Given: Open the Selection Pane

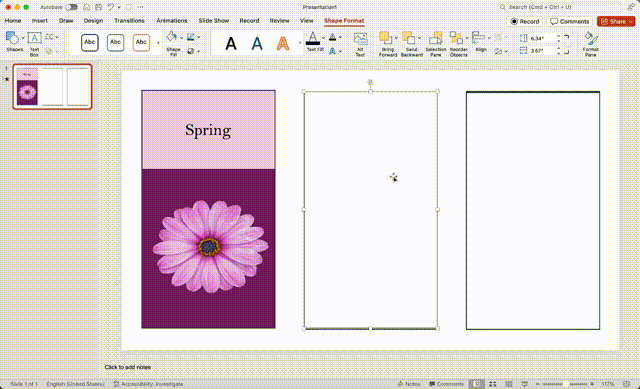Looking at the screenshot, I should pos(436,44).
